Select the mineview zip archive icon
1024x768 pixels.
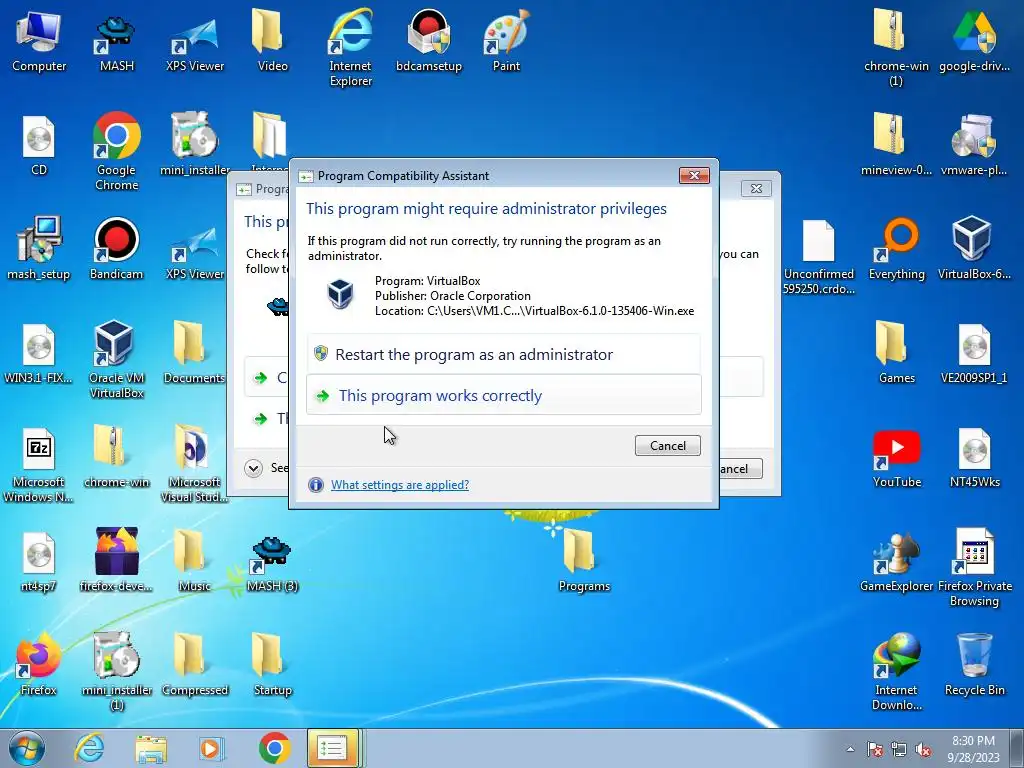point(896,144)
